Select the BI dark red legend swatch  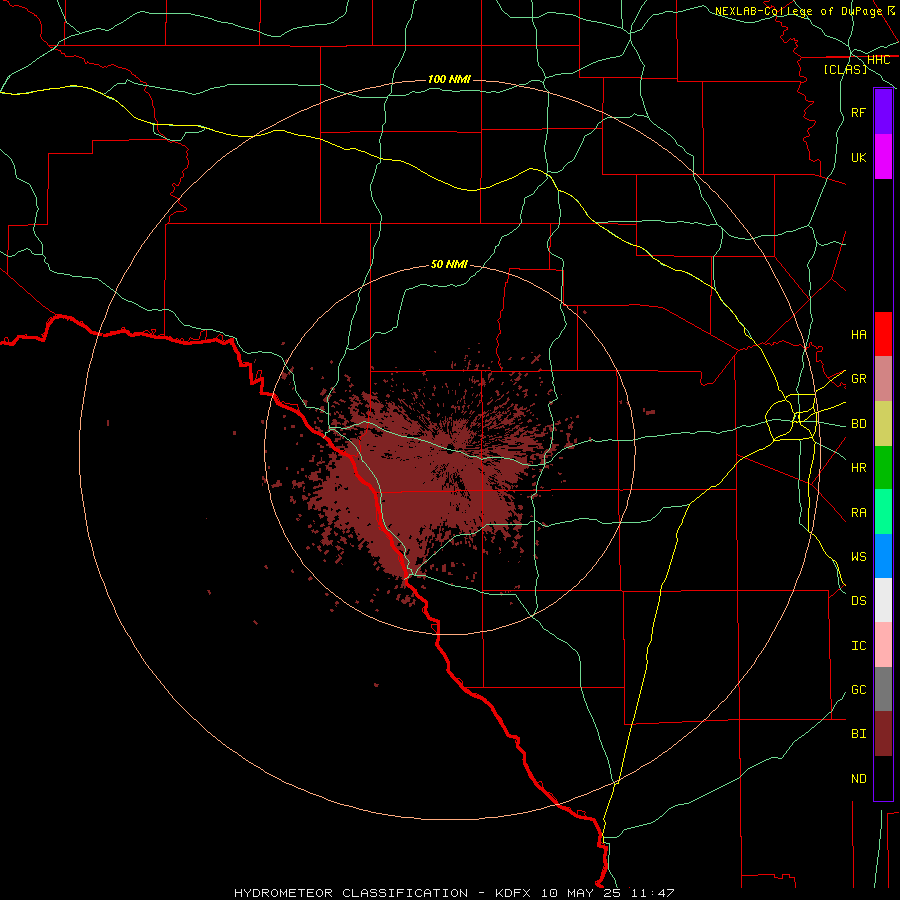[x=883, y=734]
